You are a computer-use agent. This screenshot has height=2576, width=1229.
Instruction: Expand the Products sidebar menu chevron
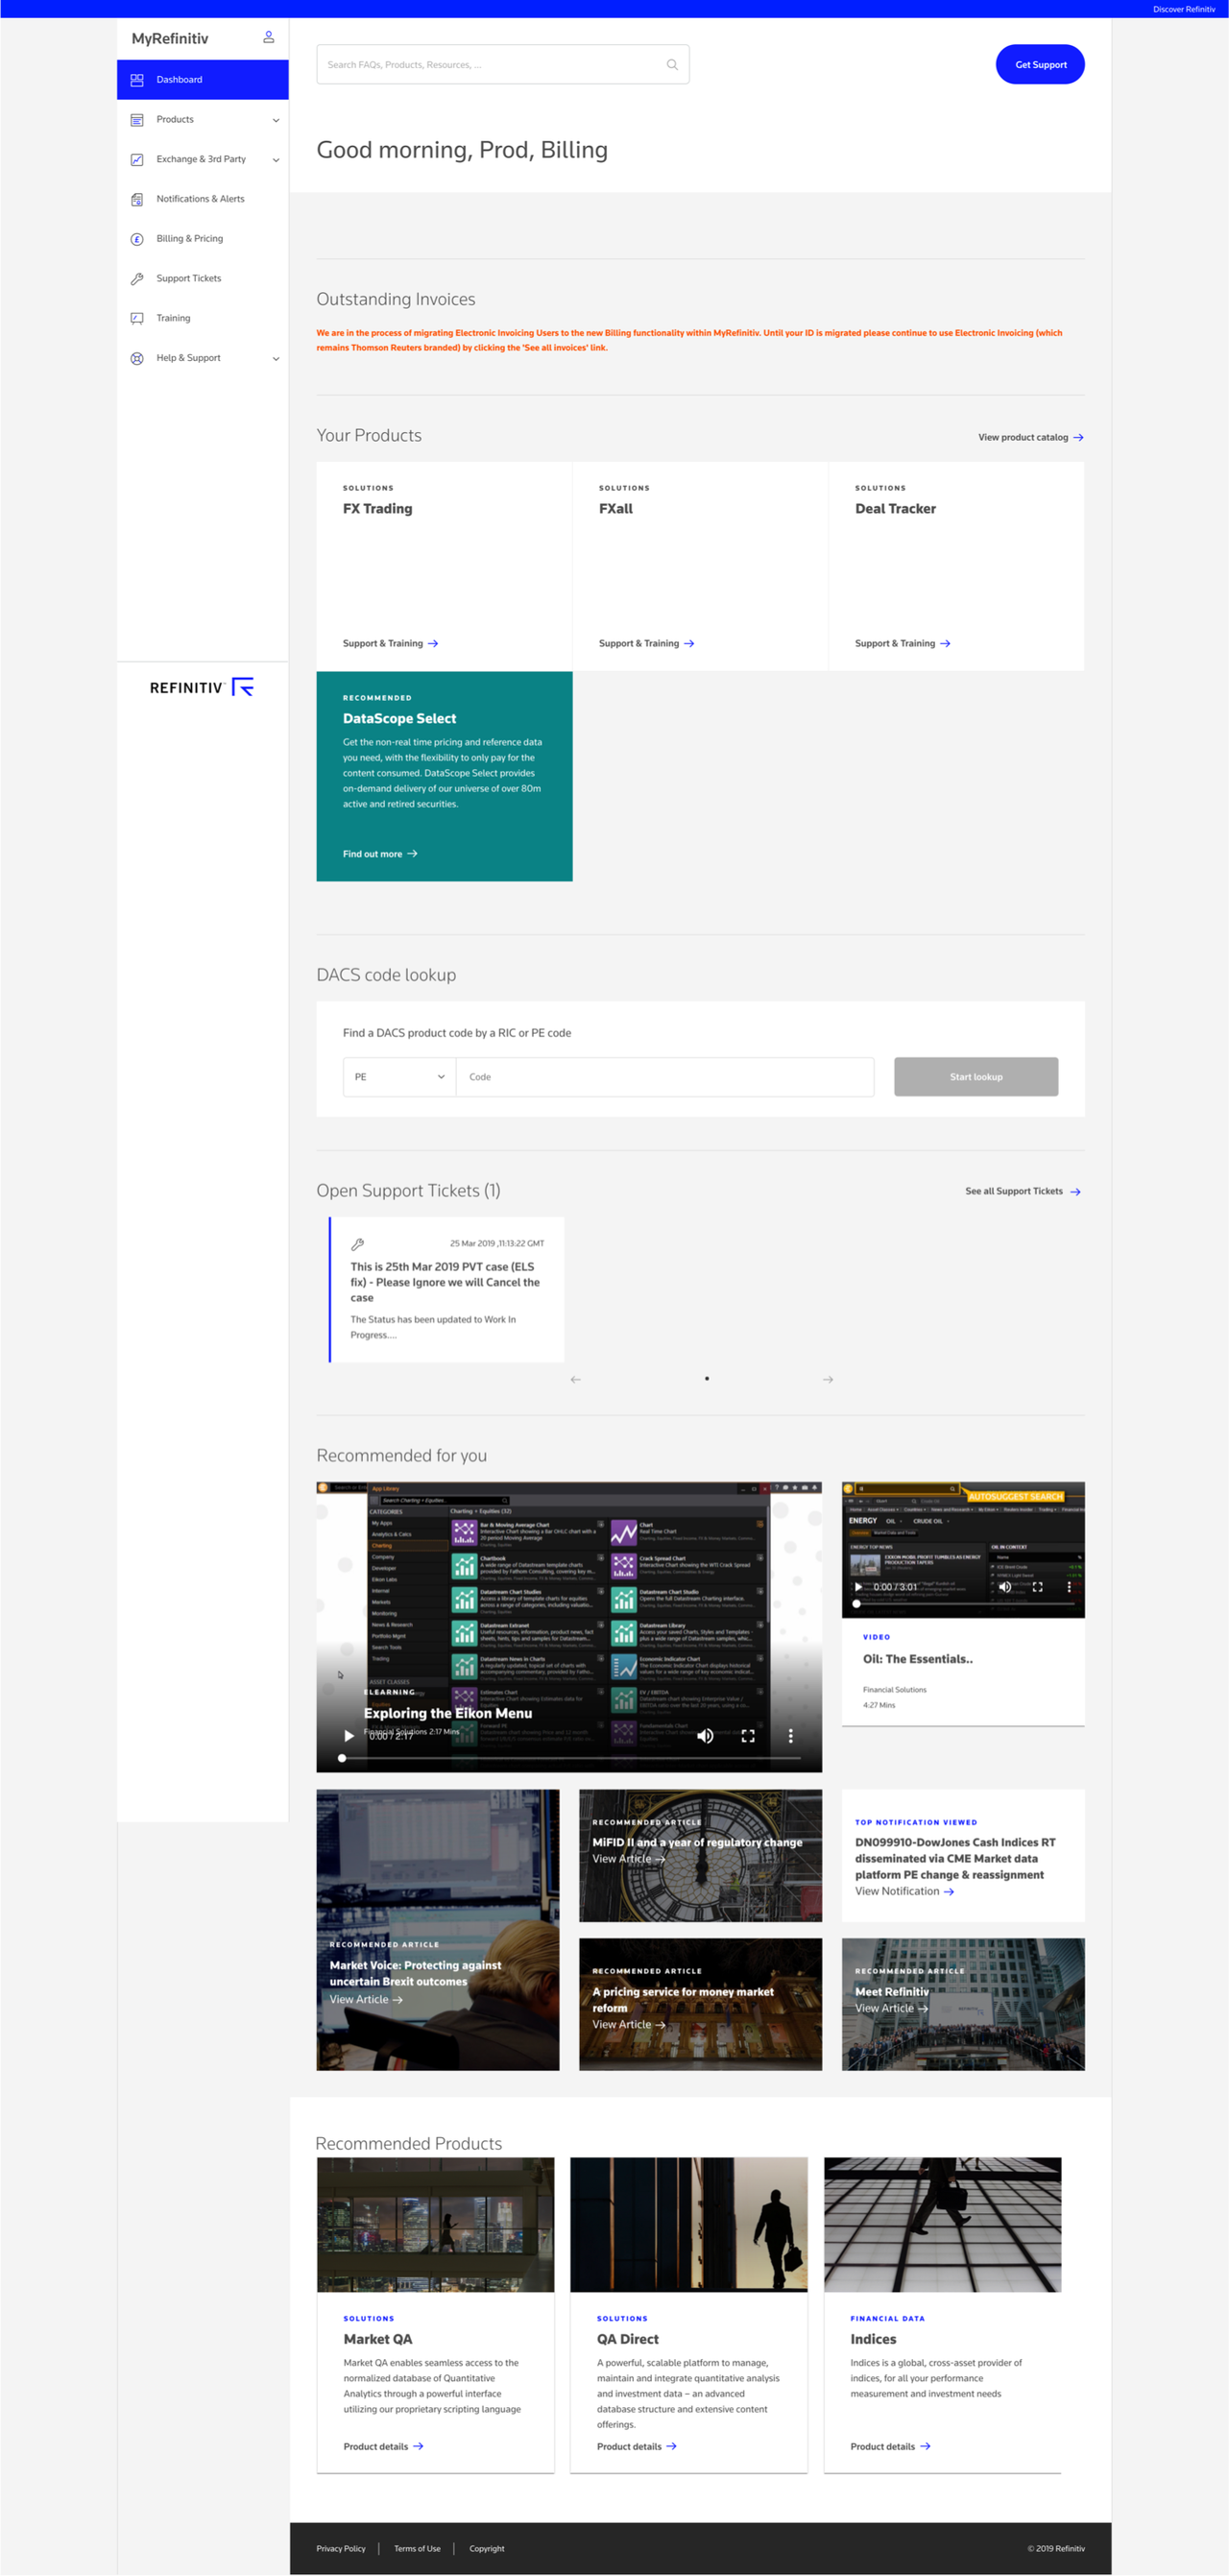(276, 121)
